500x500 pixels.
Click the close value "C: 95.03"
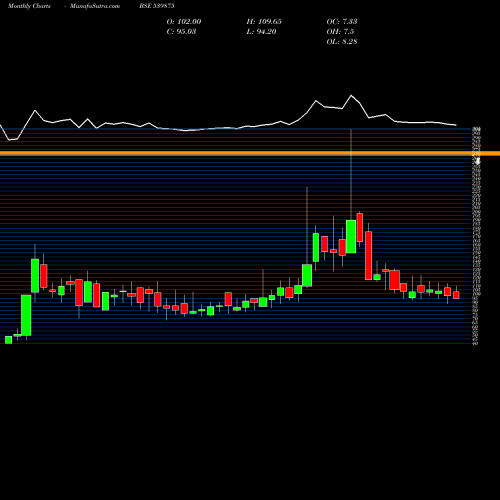181,31
